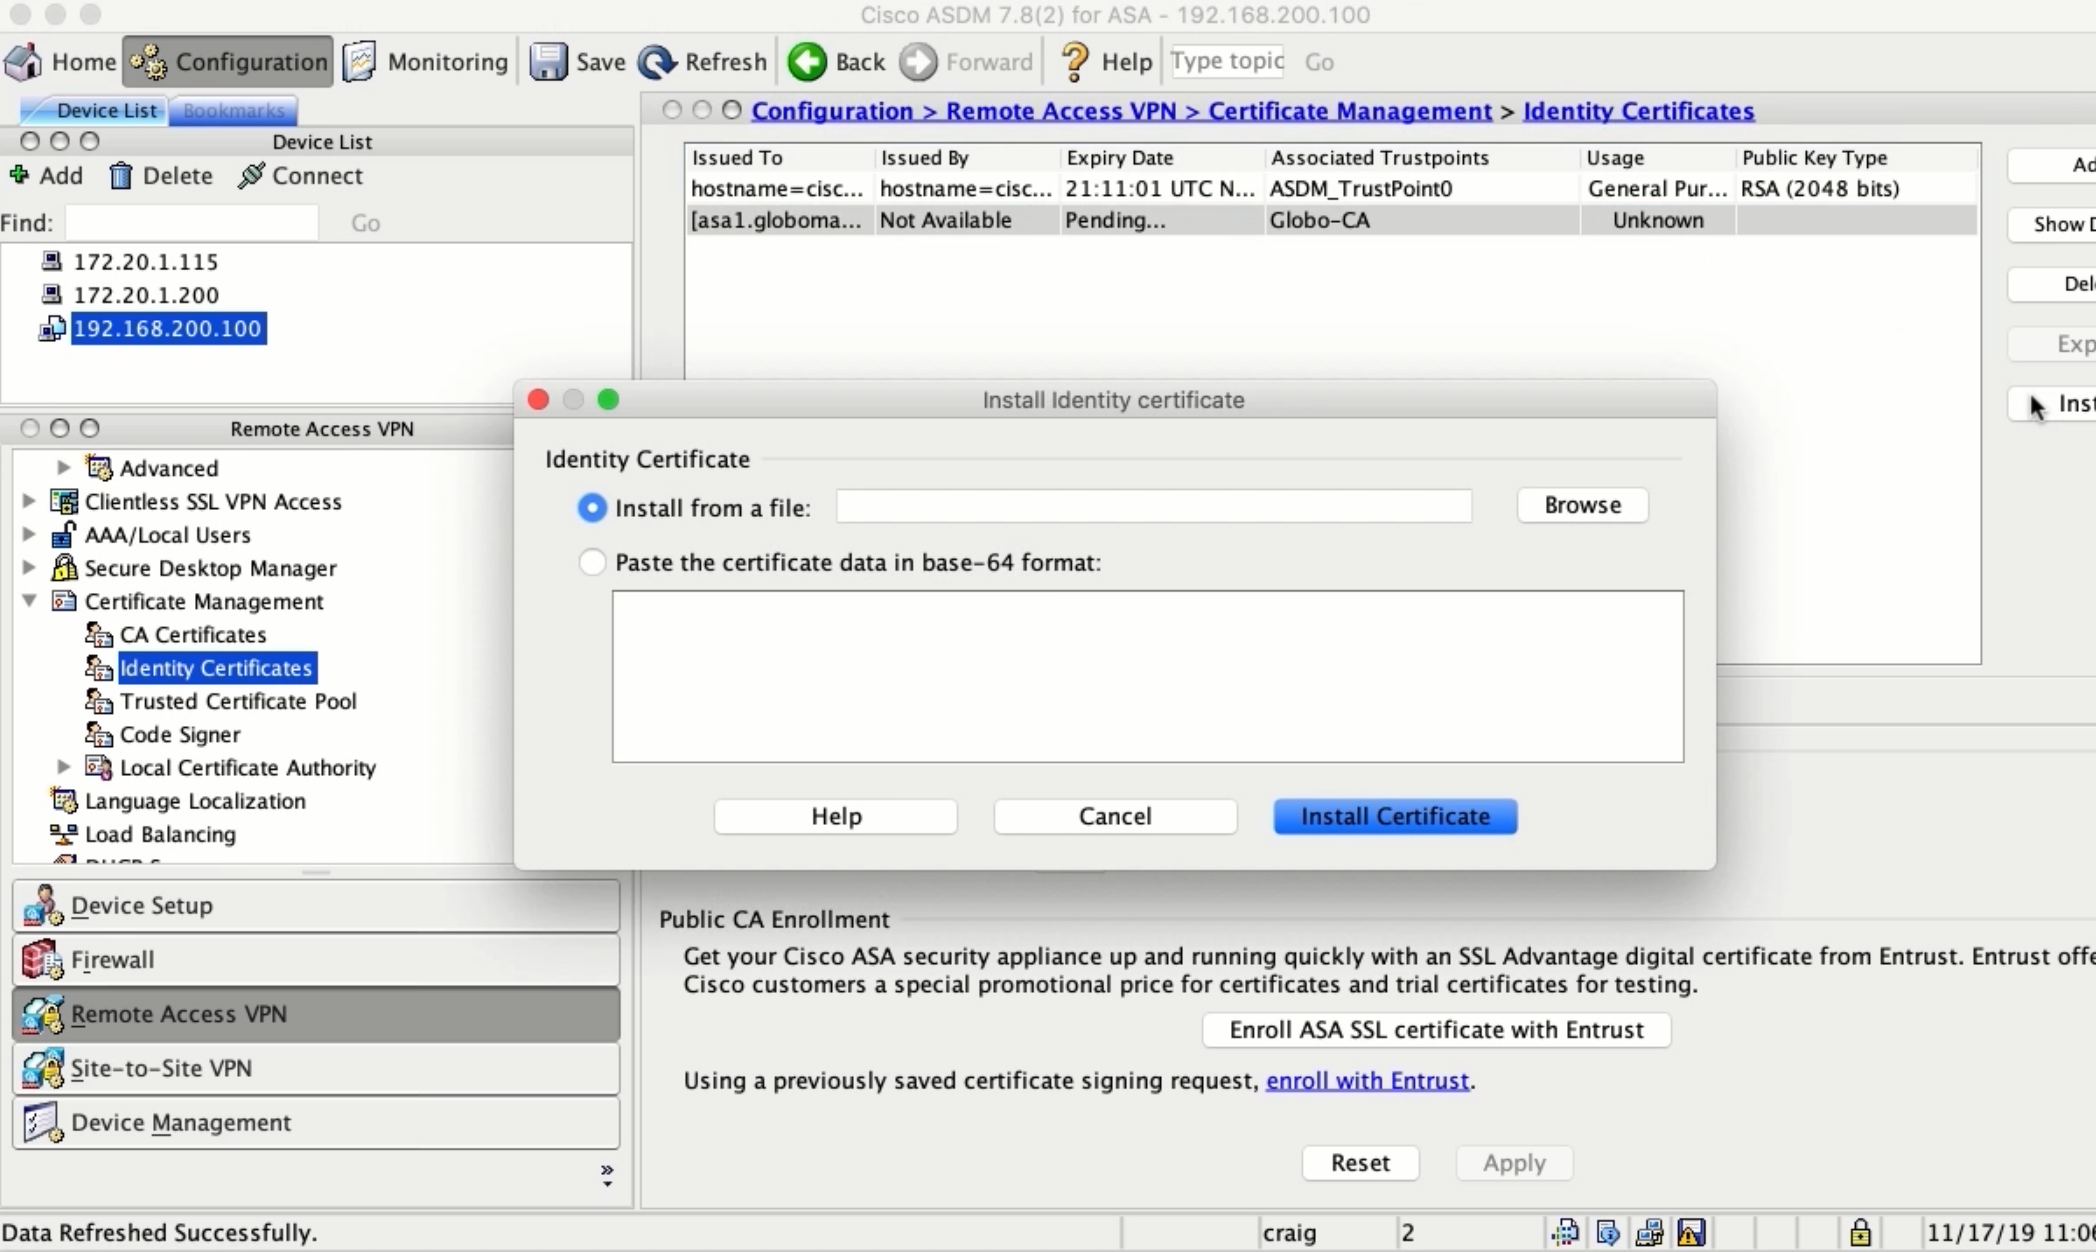This screenshot has width=2096, height=1252.
Task: Click the Secure Desktop Manager icon
Action: [x=64, y=567]
